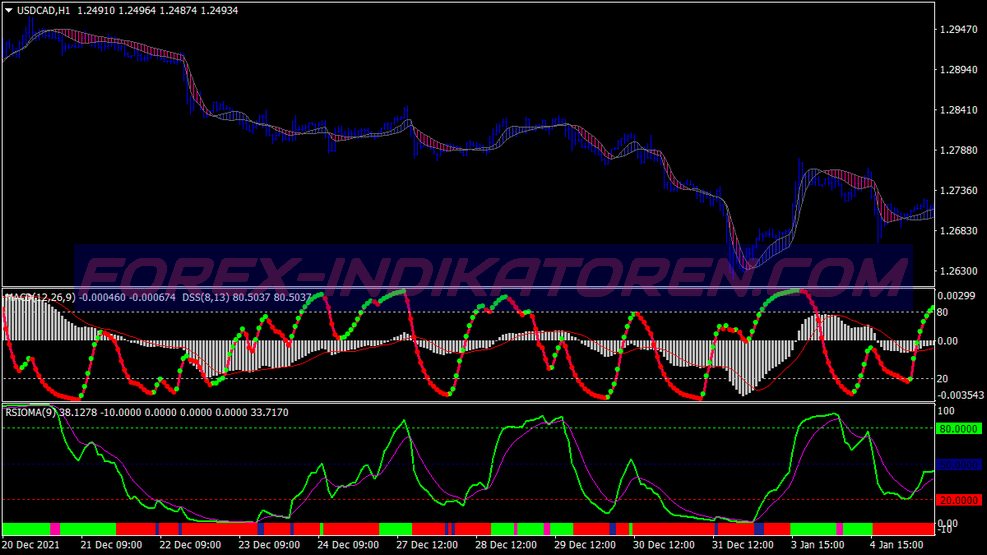Click the 1.29470 price on the scale
This screenshot has height=555, width=987.
[x=958, y=30]
